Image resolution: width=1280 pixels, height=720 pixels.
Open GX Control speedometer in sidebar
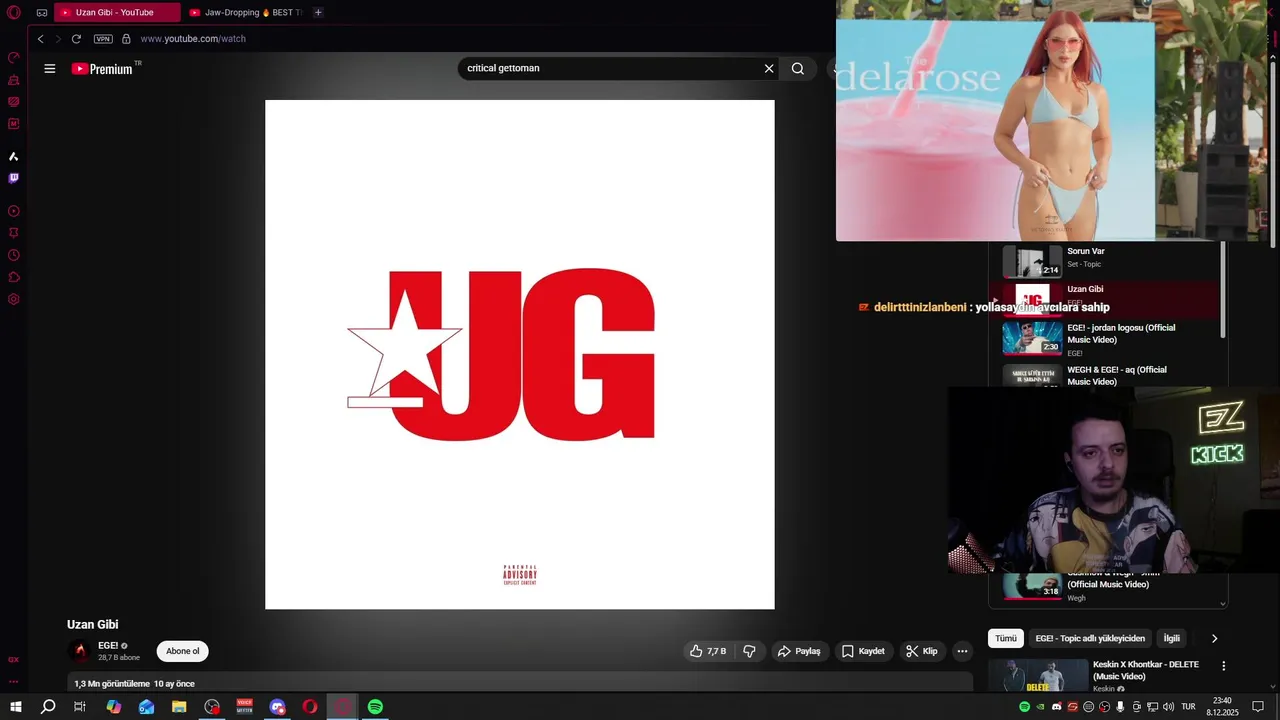pyautogui.click(x=14, y=57)
